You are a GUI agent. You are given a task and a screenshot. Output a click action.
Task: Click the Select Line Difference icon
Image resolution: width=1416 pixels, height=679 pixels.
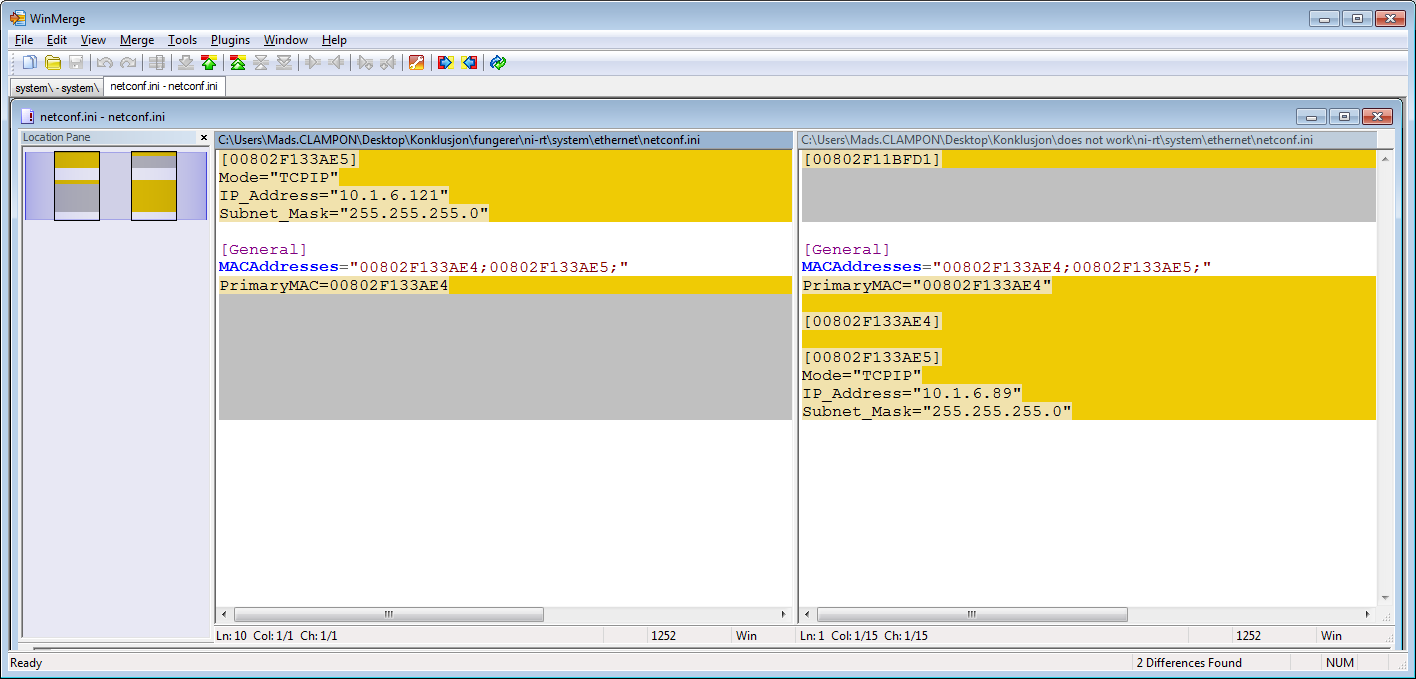(157, 62)
